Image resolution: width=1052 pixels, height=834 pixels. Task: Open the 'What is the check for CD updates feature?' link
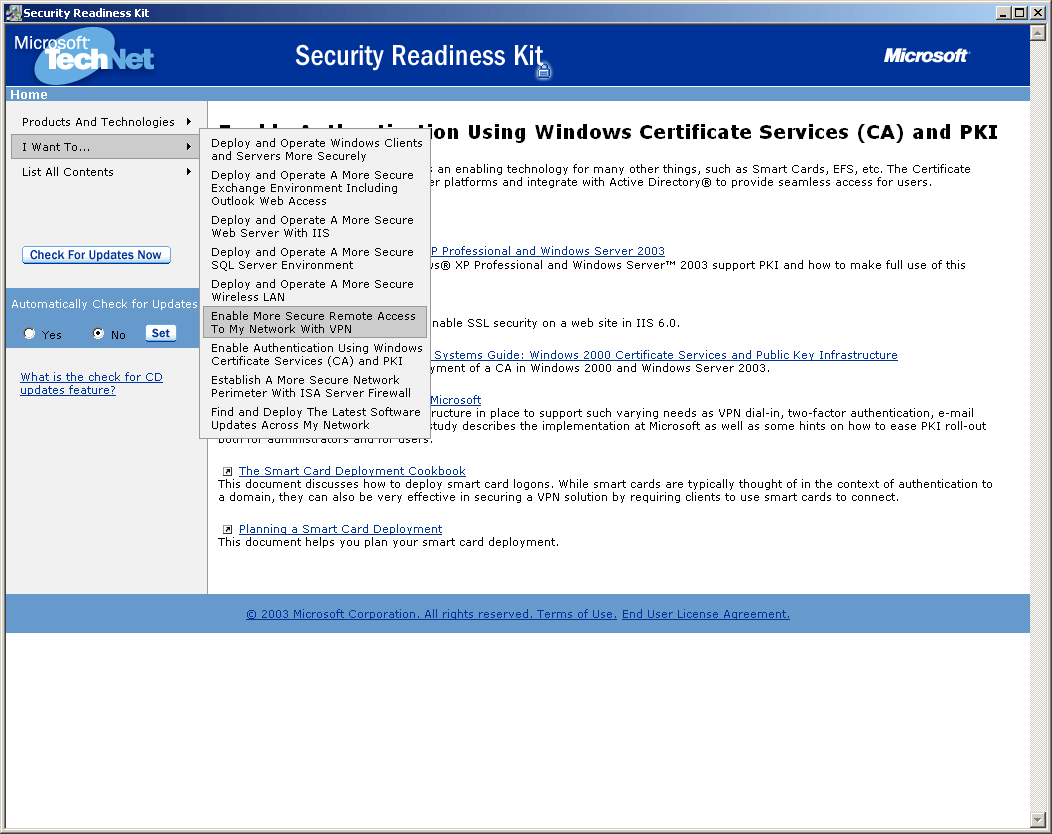(x=91, y=384)
